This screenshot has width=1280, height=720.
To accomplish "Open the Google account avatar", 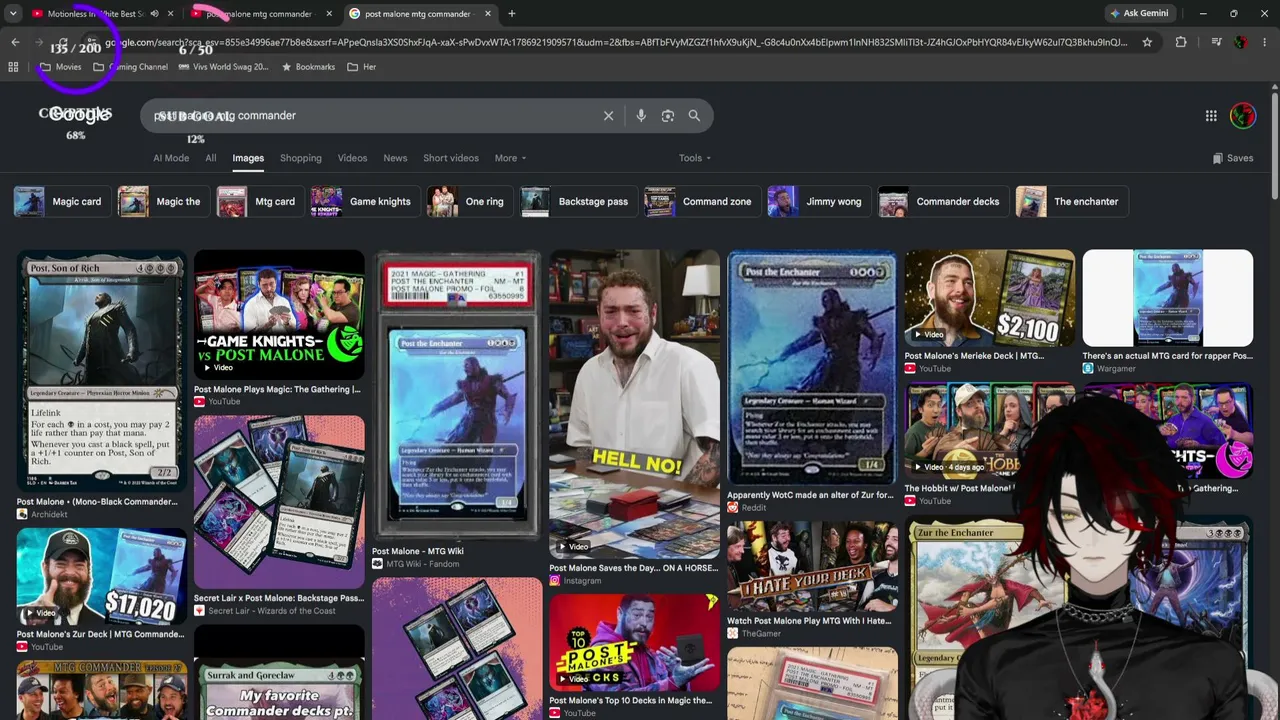I will pyautogui.click(x=1243, y=116).
